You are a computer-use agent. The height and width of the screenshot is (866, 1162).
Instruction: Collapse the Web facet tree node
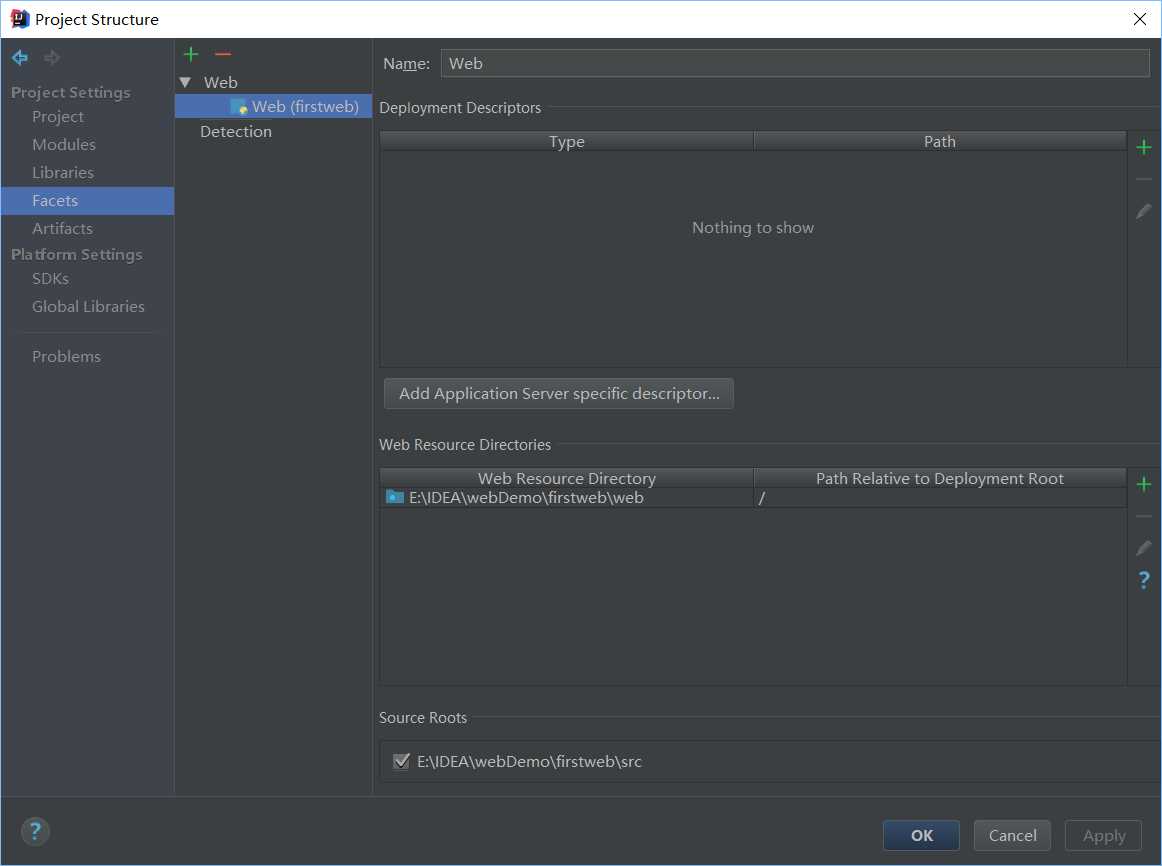click(185, 82)
